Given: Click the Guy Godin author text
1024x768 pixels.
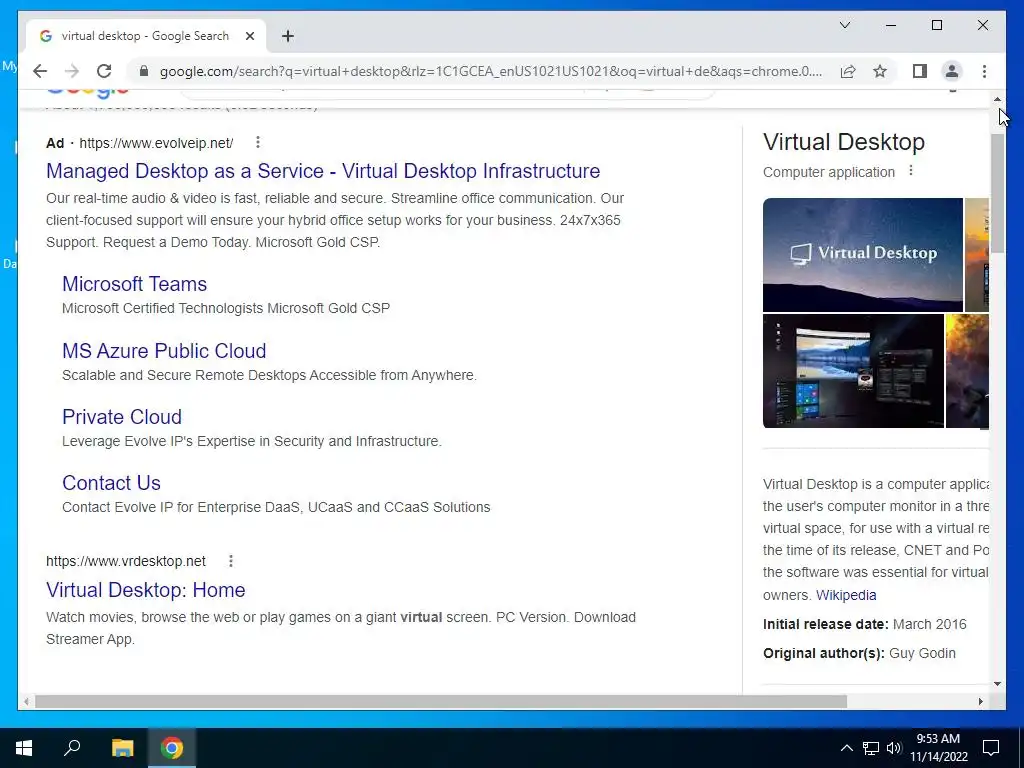Looking at the screenshot, I should pos(922,653).
